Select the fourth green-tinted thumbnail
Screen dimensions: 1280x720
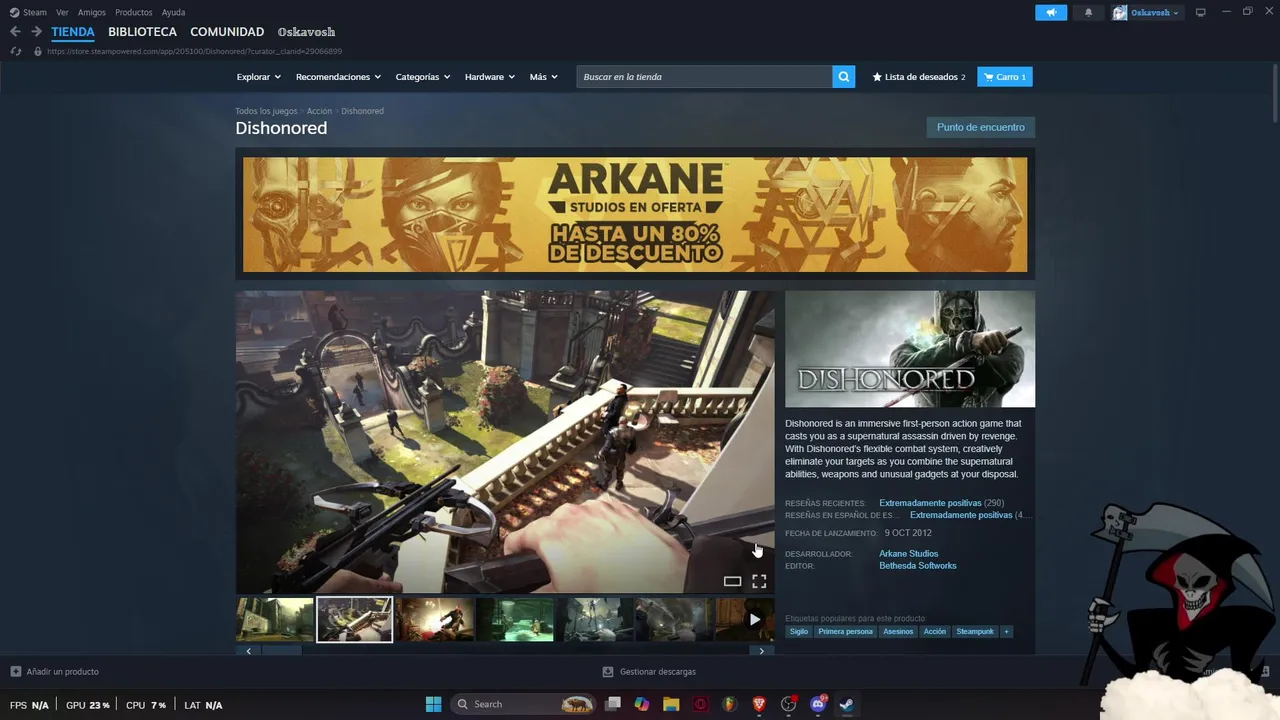point(515,620)
